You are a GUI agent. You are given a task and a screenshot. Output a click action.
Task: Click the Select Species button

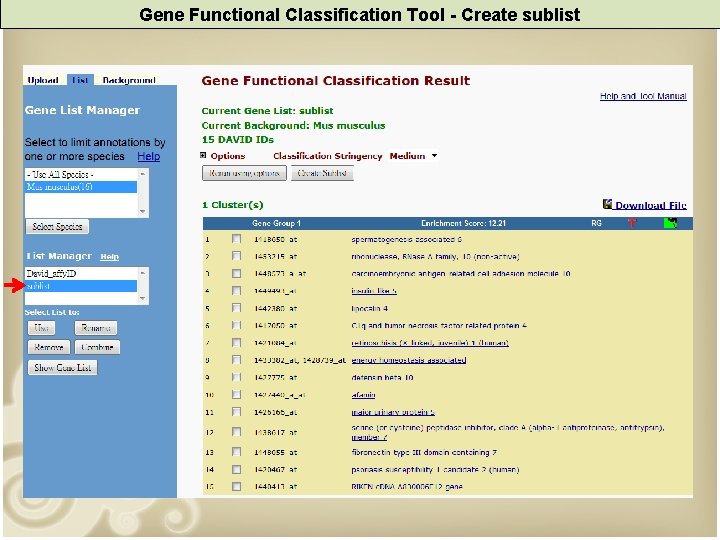(57, 226)
